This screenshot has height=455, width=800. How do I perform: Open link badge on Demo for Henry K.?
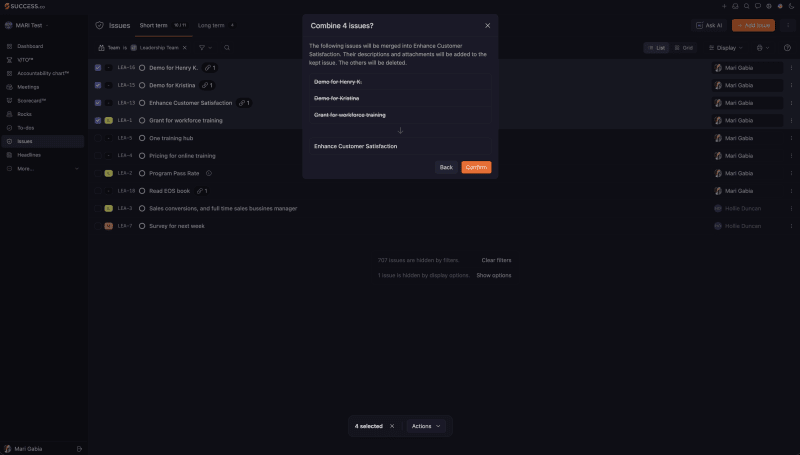point(210,67)
